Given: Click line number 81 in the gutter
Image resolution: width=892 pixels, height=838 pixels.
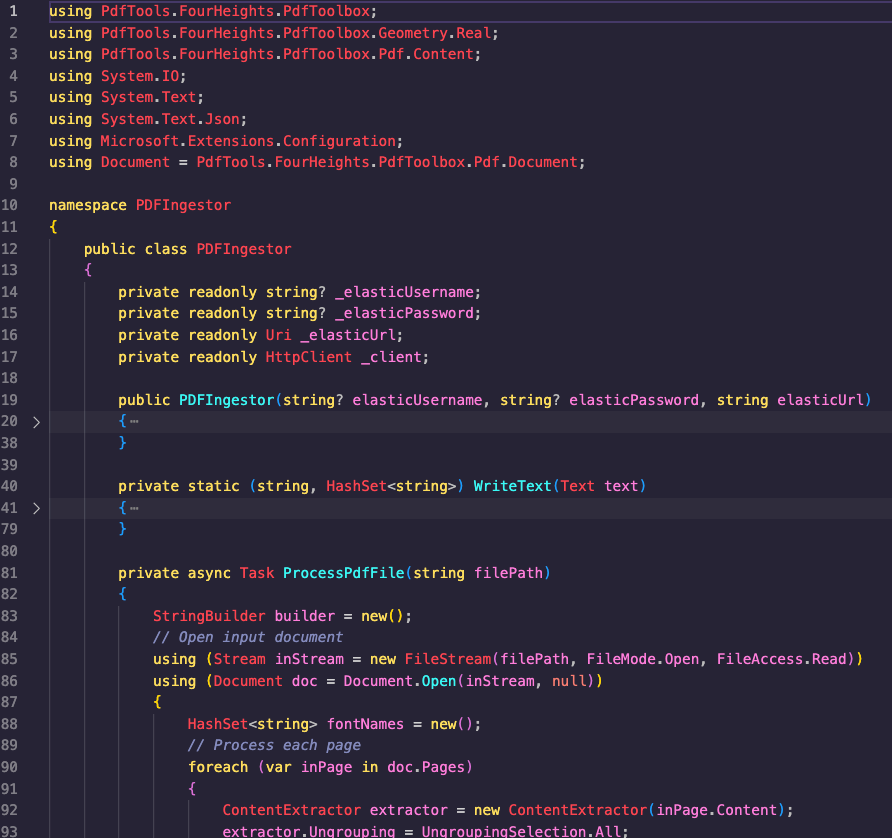Looking at the screenshot, I should pos(9,573).
